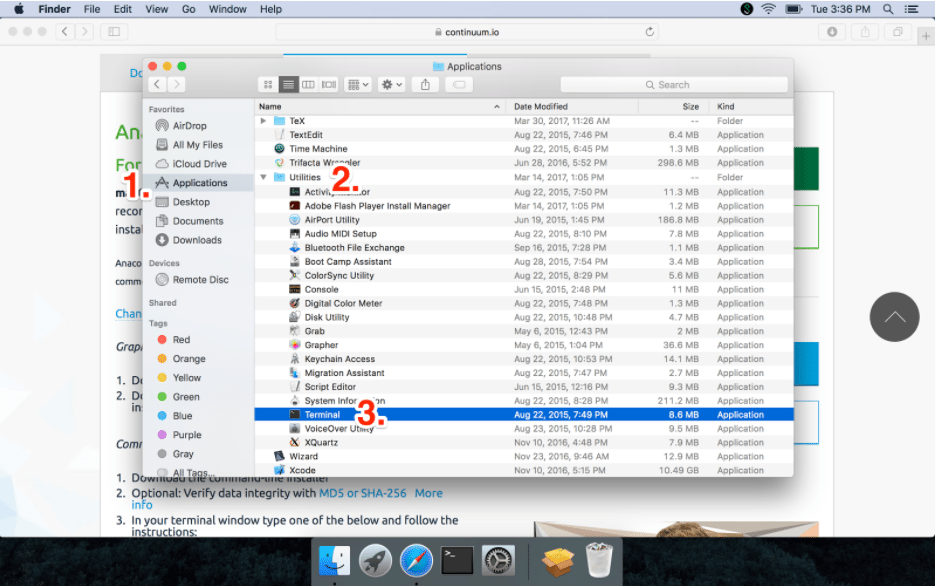Image resolution: width=936 pixels, height=586 pixels.
Task: Open Downloads in the sidebar
Action: coord(198,240)
